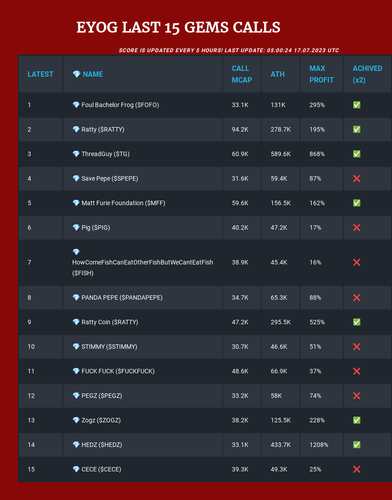Click the diamond icon beside Ratty Coin
Image resolution: width=392 pixels, height=500 pixels.
pos(76,322)
